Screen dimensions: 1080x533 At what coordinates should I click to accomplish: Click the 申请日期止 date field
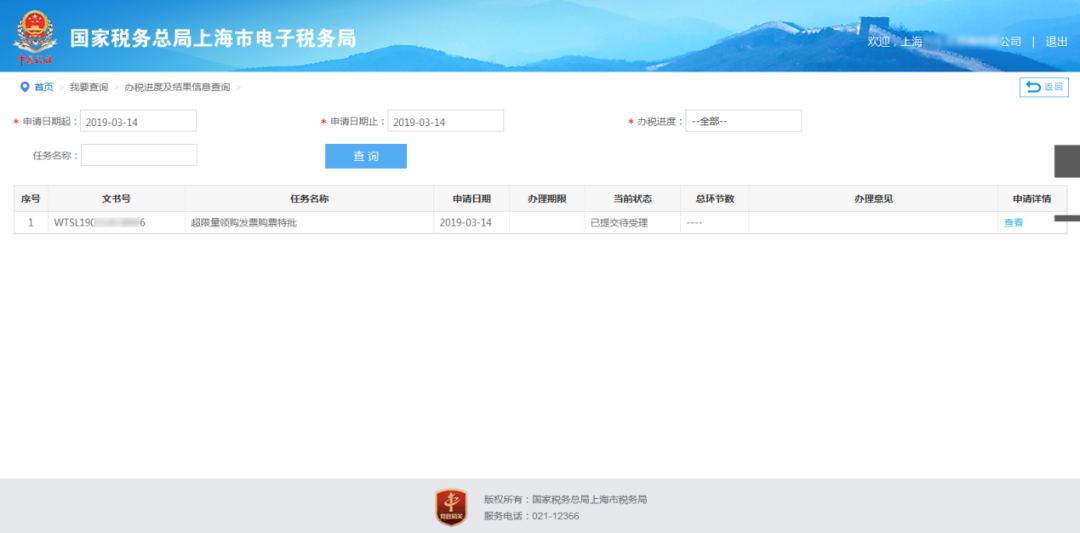click(446, 121)
